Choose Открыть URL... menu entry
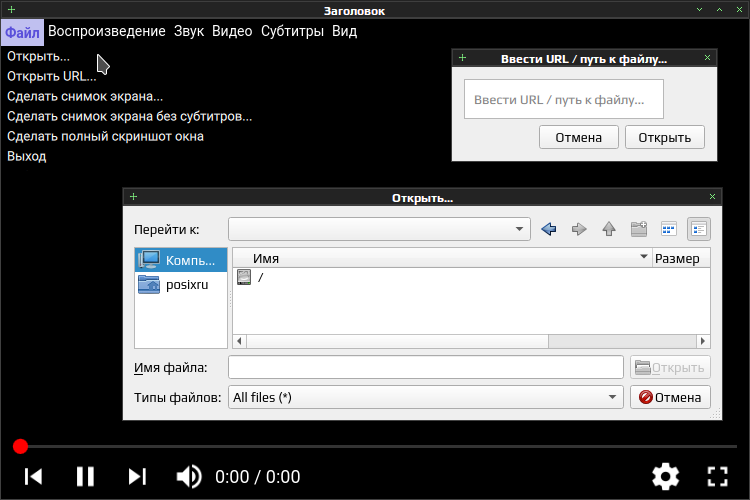The height and width of the screenshot is (500, 750). coord(52,77)
